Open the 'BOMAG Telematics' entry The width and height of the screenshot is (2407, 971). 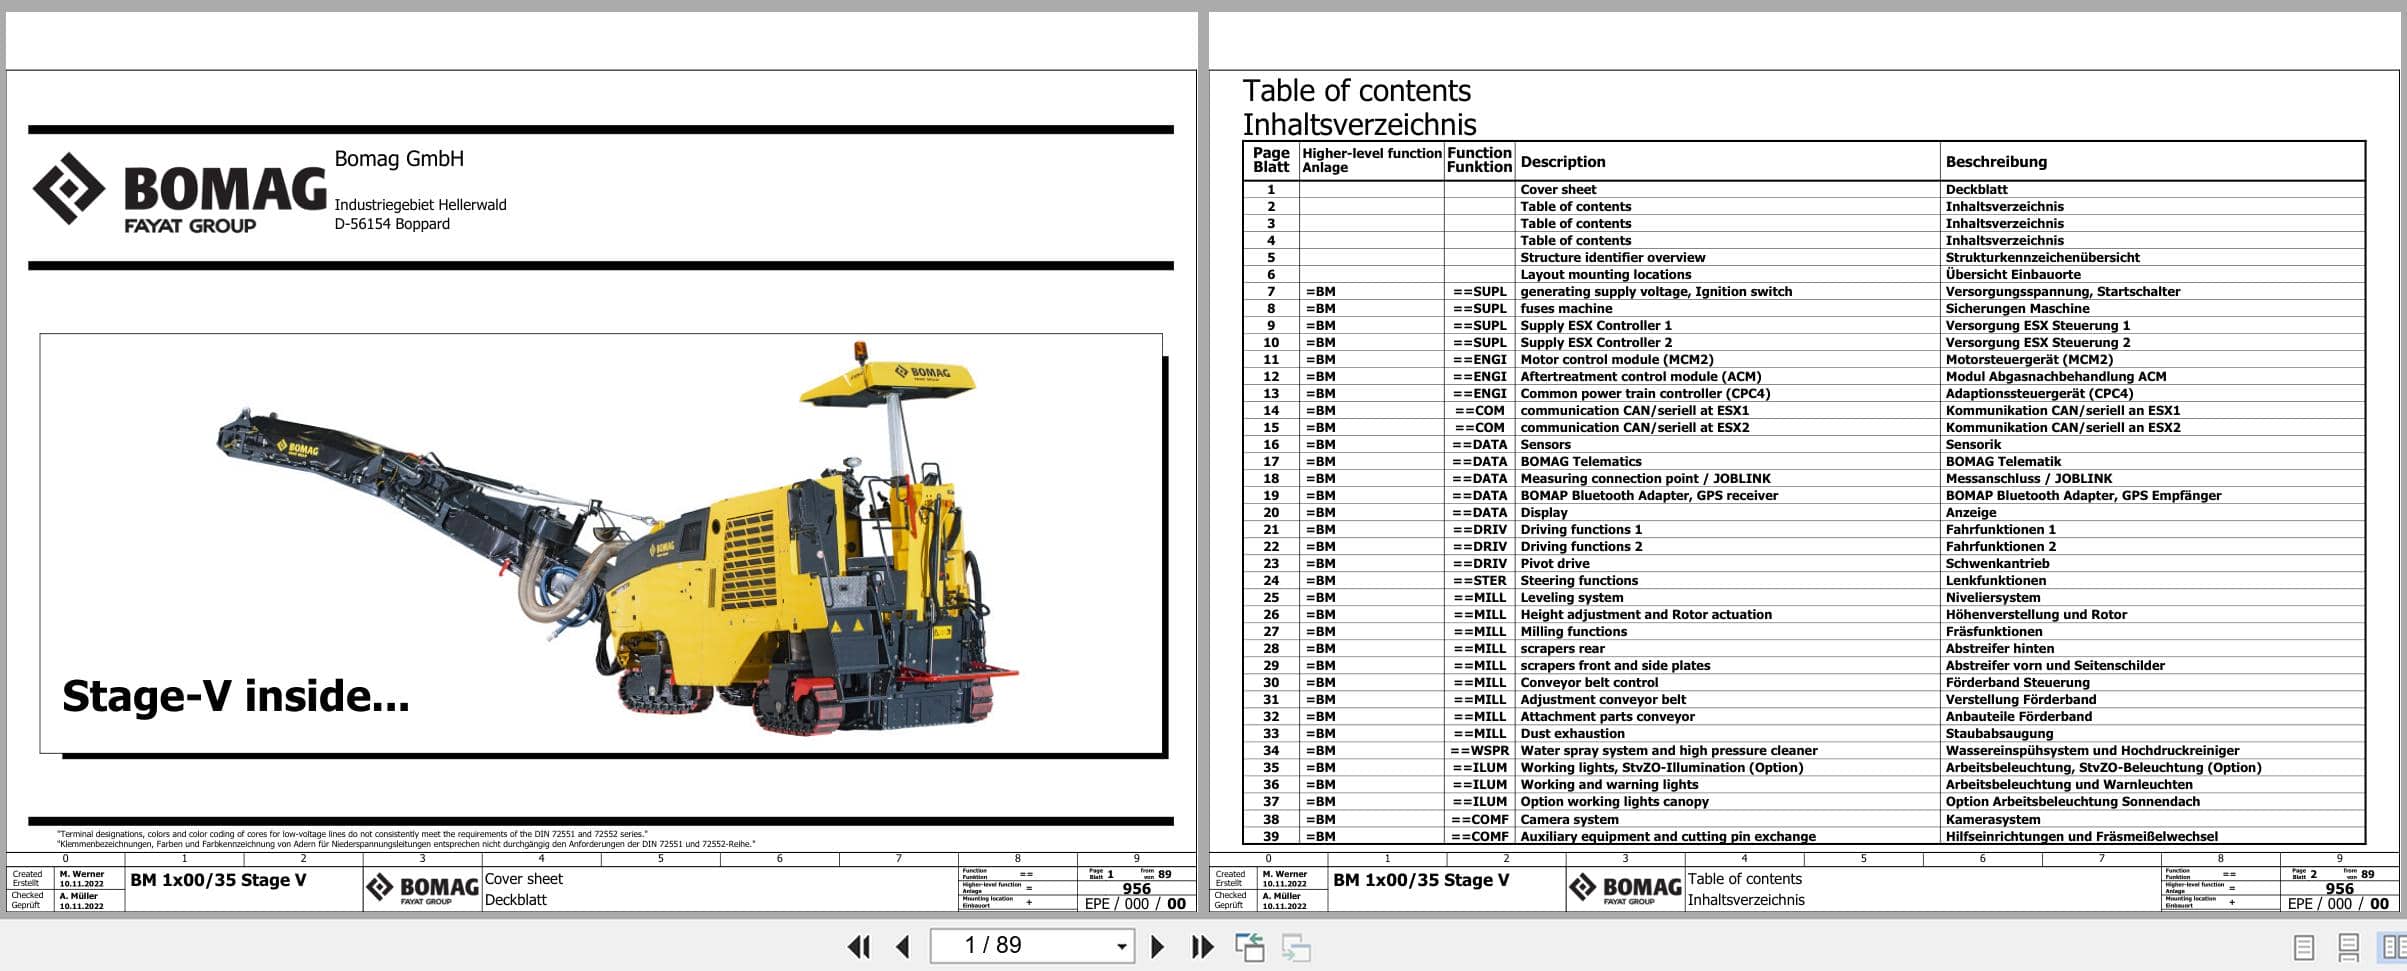coord(1585,461)
